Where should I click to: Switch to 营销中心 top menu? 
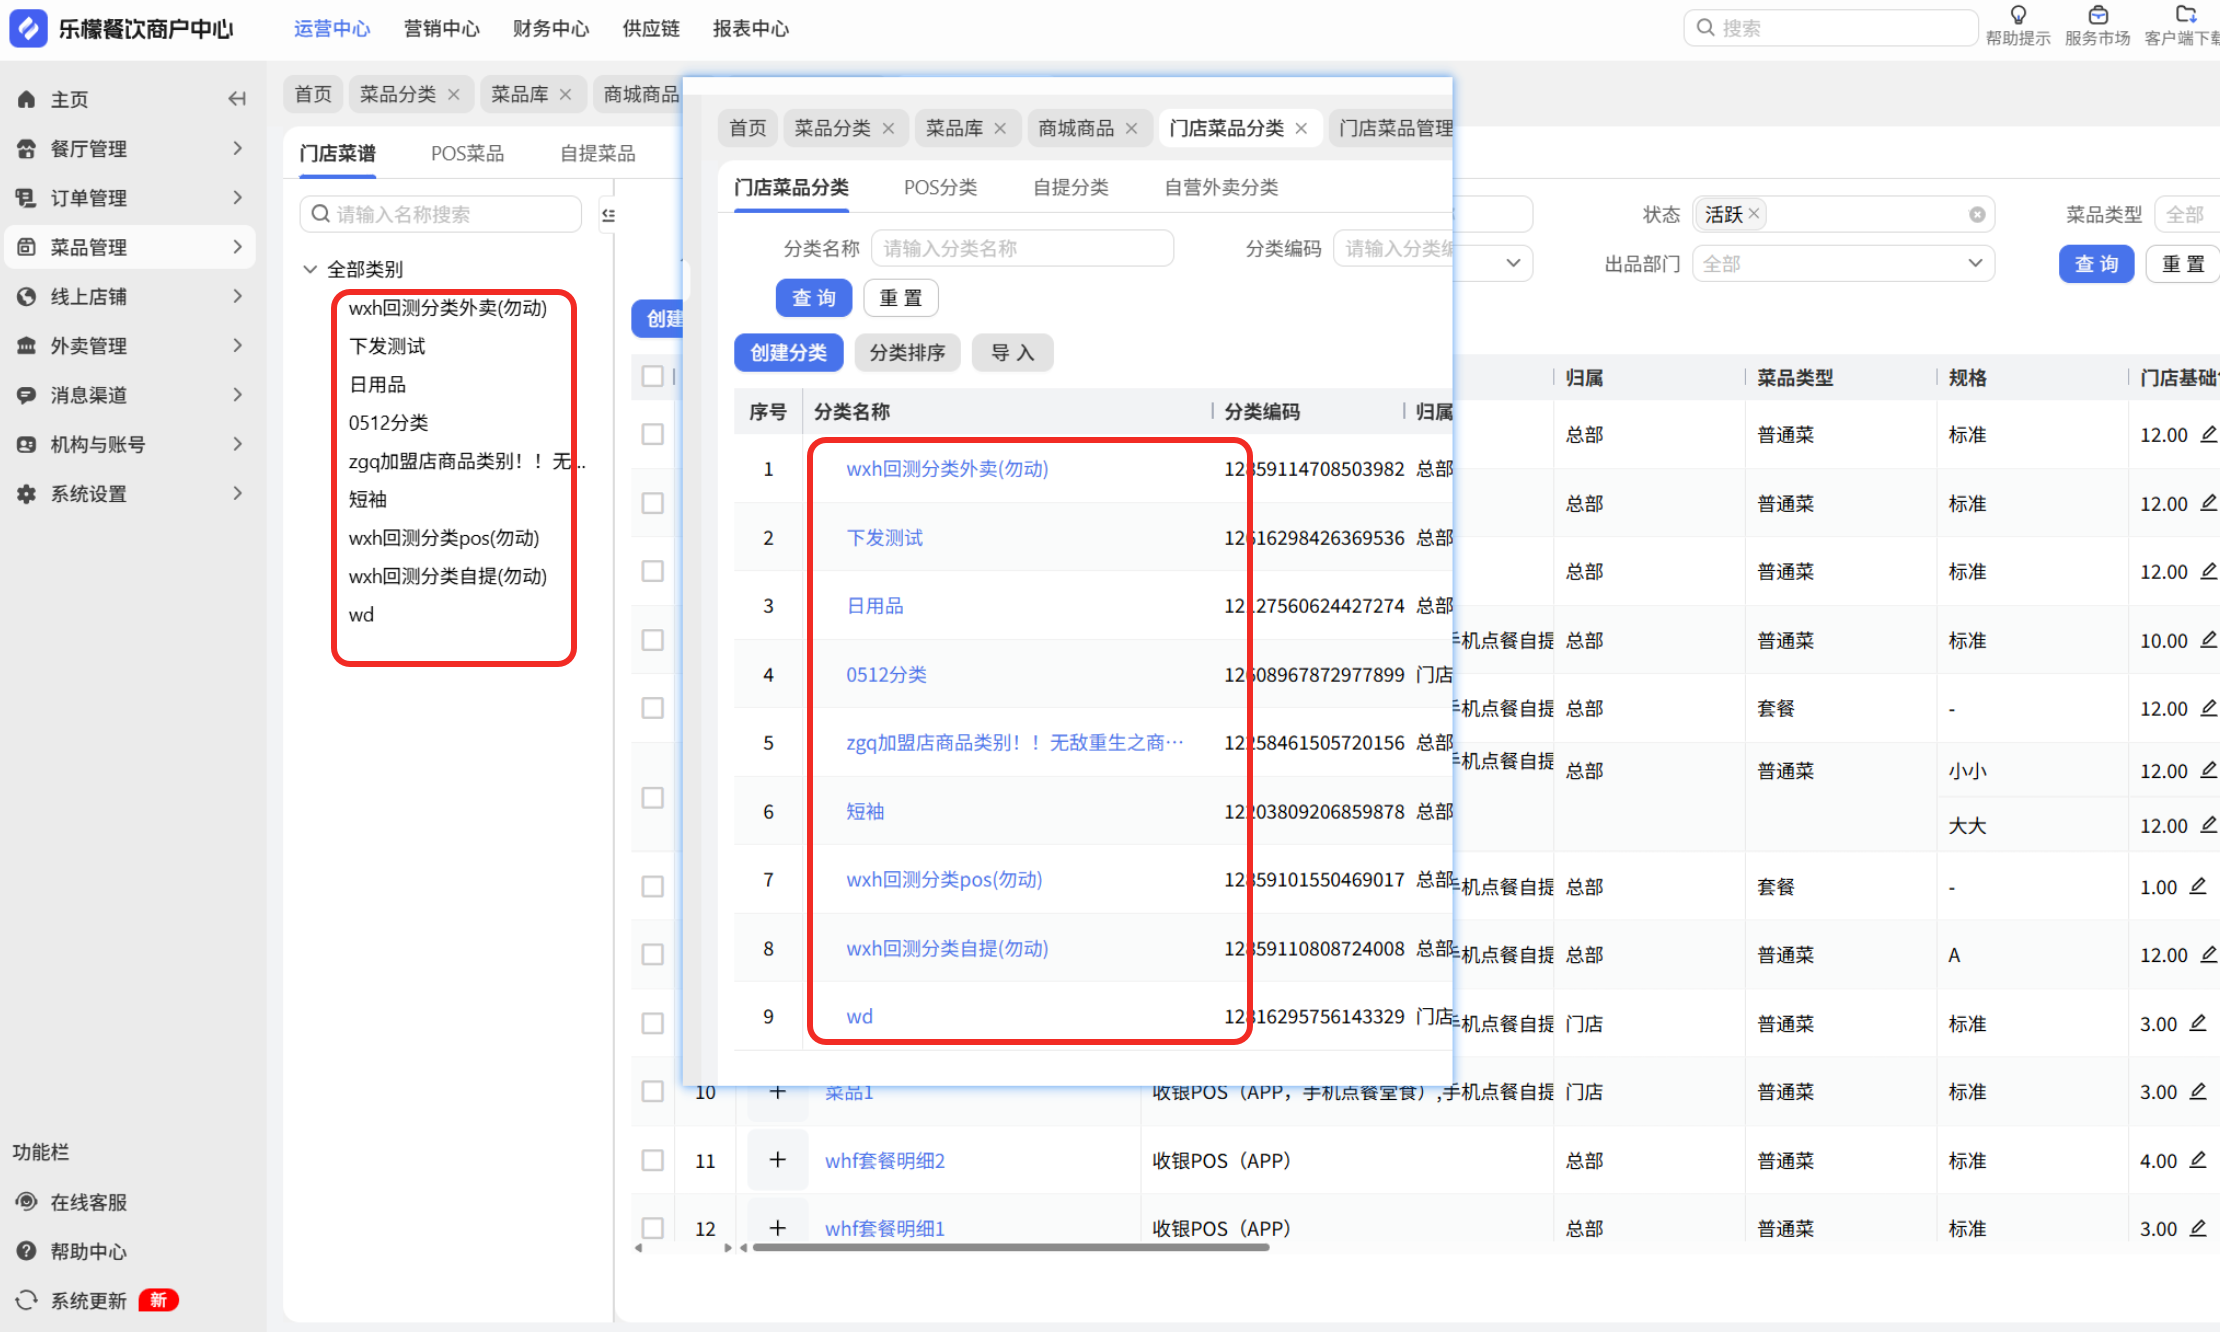point(442,28)
